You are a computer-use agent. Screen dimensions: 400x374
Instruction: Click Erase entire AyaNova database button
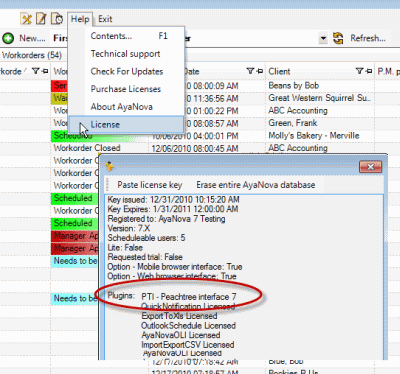256,185
